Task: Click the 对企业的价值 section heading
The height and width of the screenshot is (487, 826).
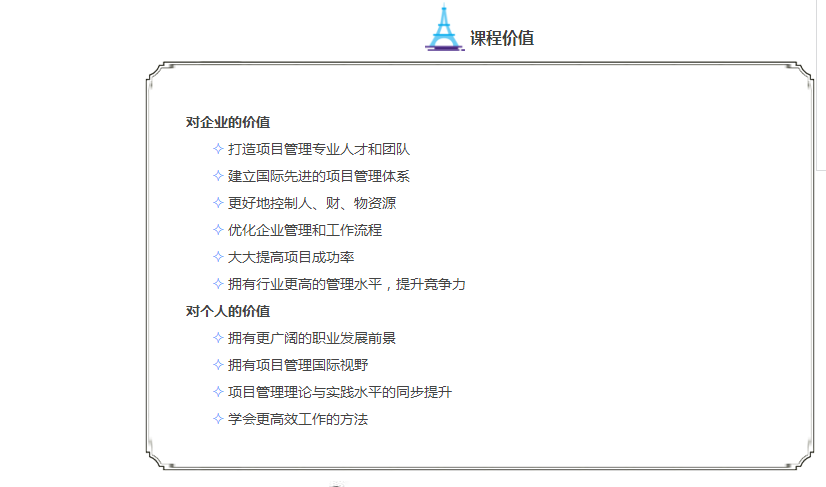Action: [227, 122]
